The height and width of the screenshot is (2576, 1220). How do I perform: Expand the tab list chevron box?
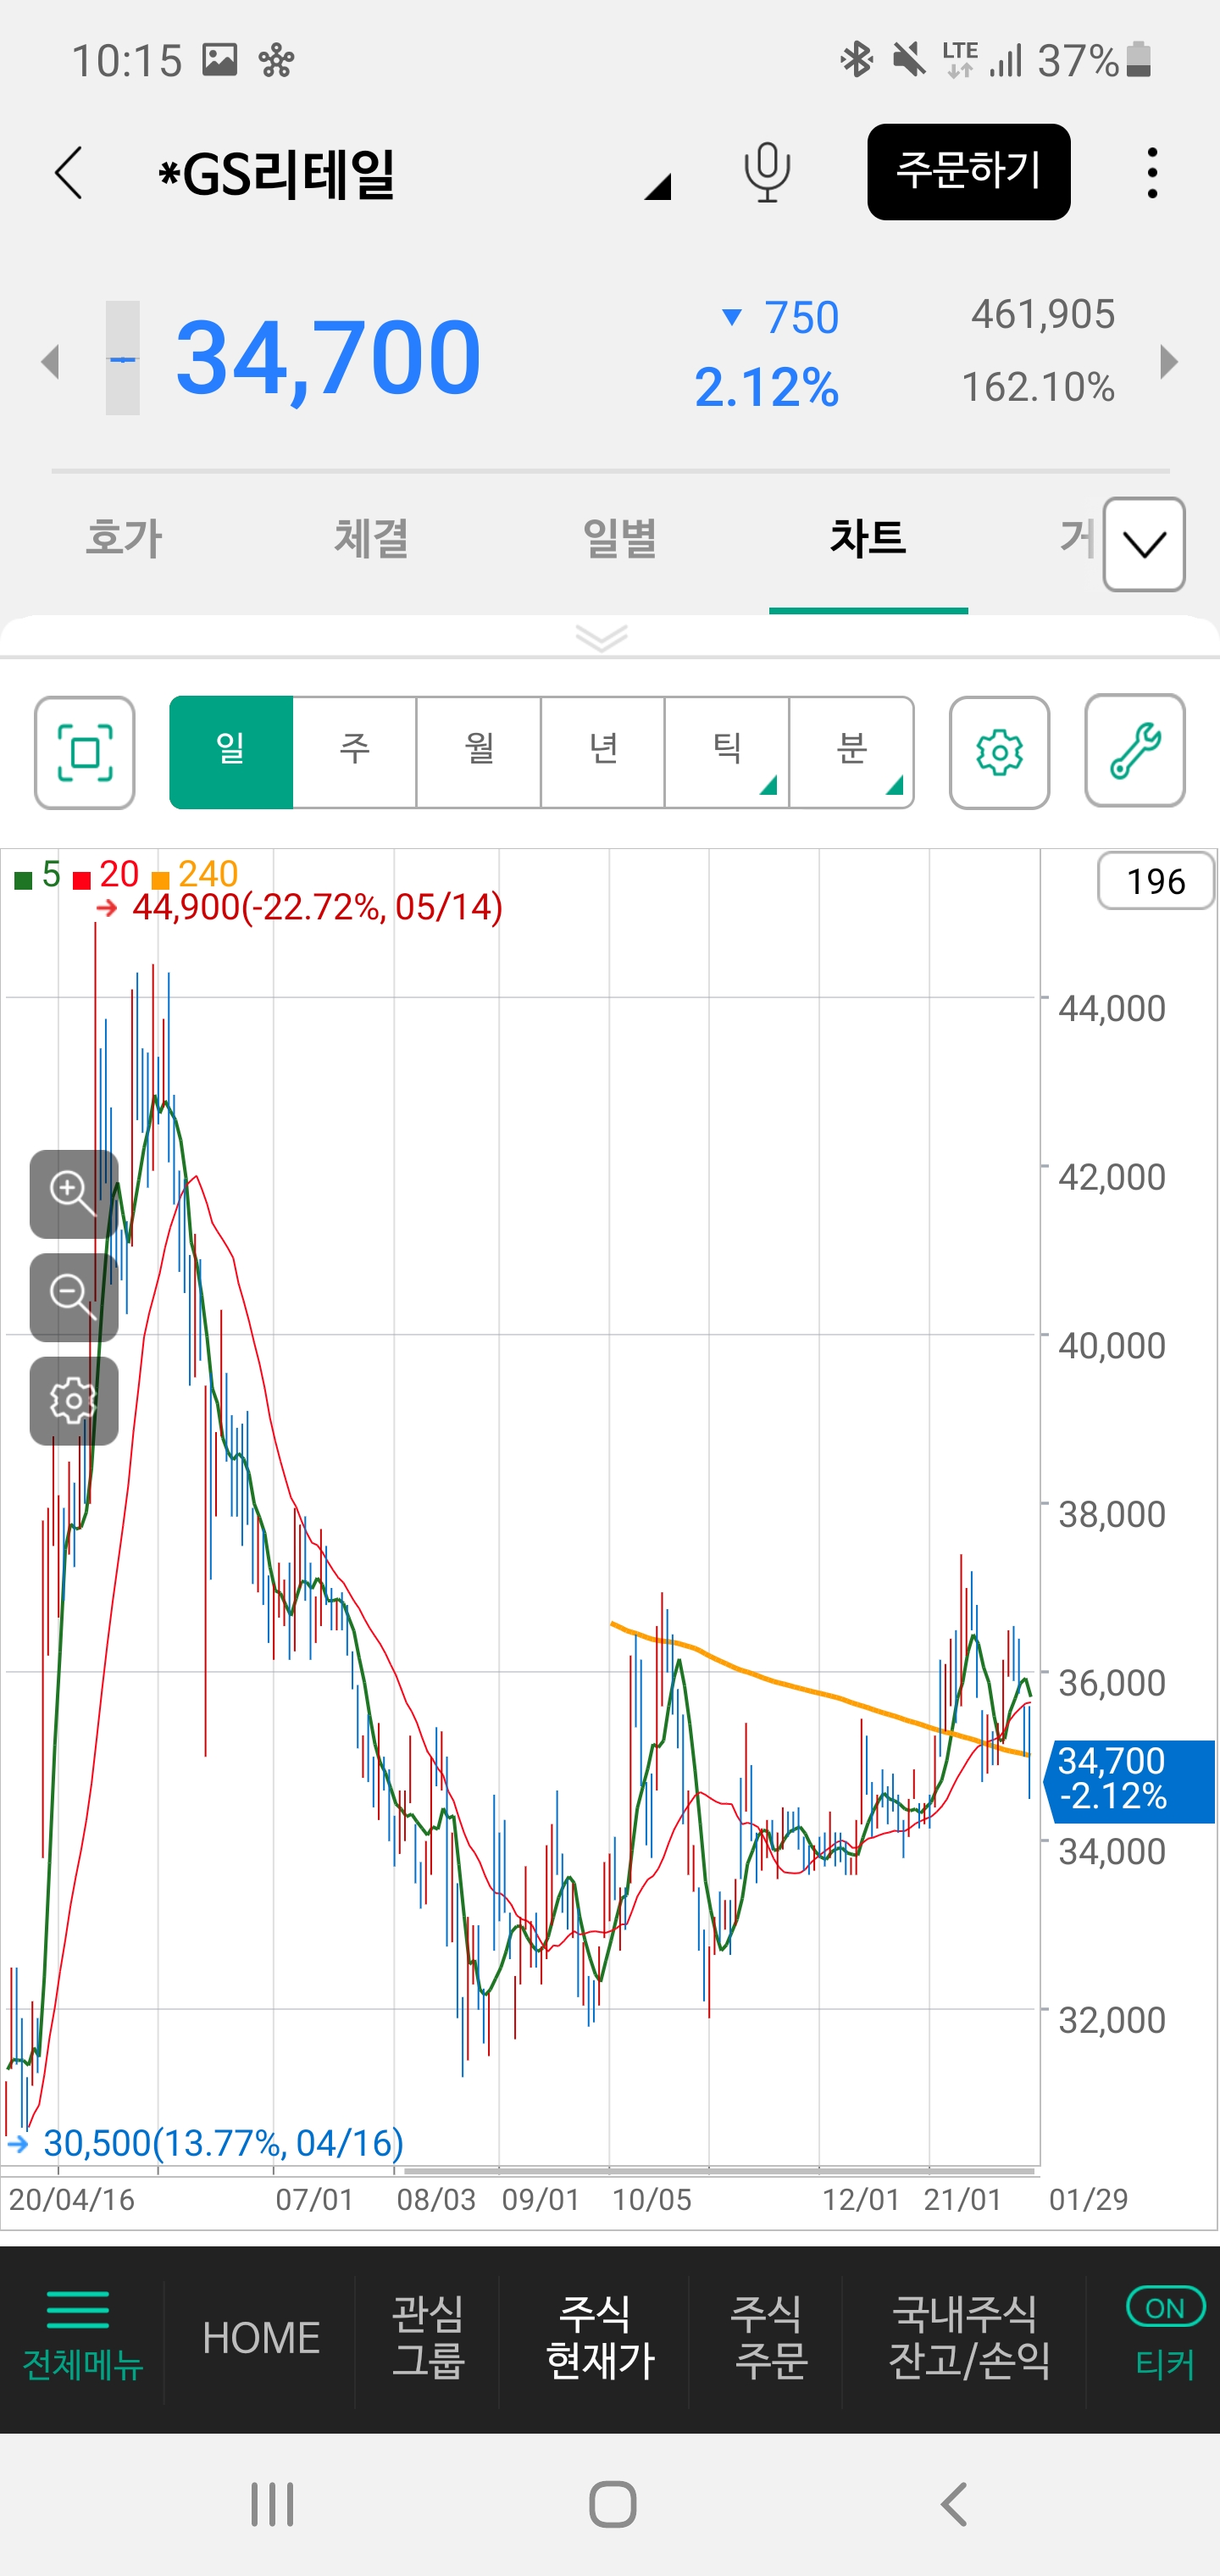click(1144, 544)
